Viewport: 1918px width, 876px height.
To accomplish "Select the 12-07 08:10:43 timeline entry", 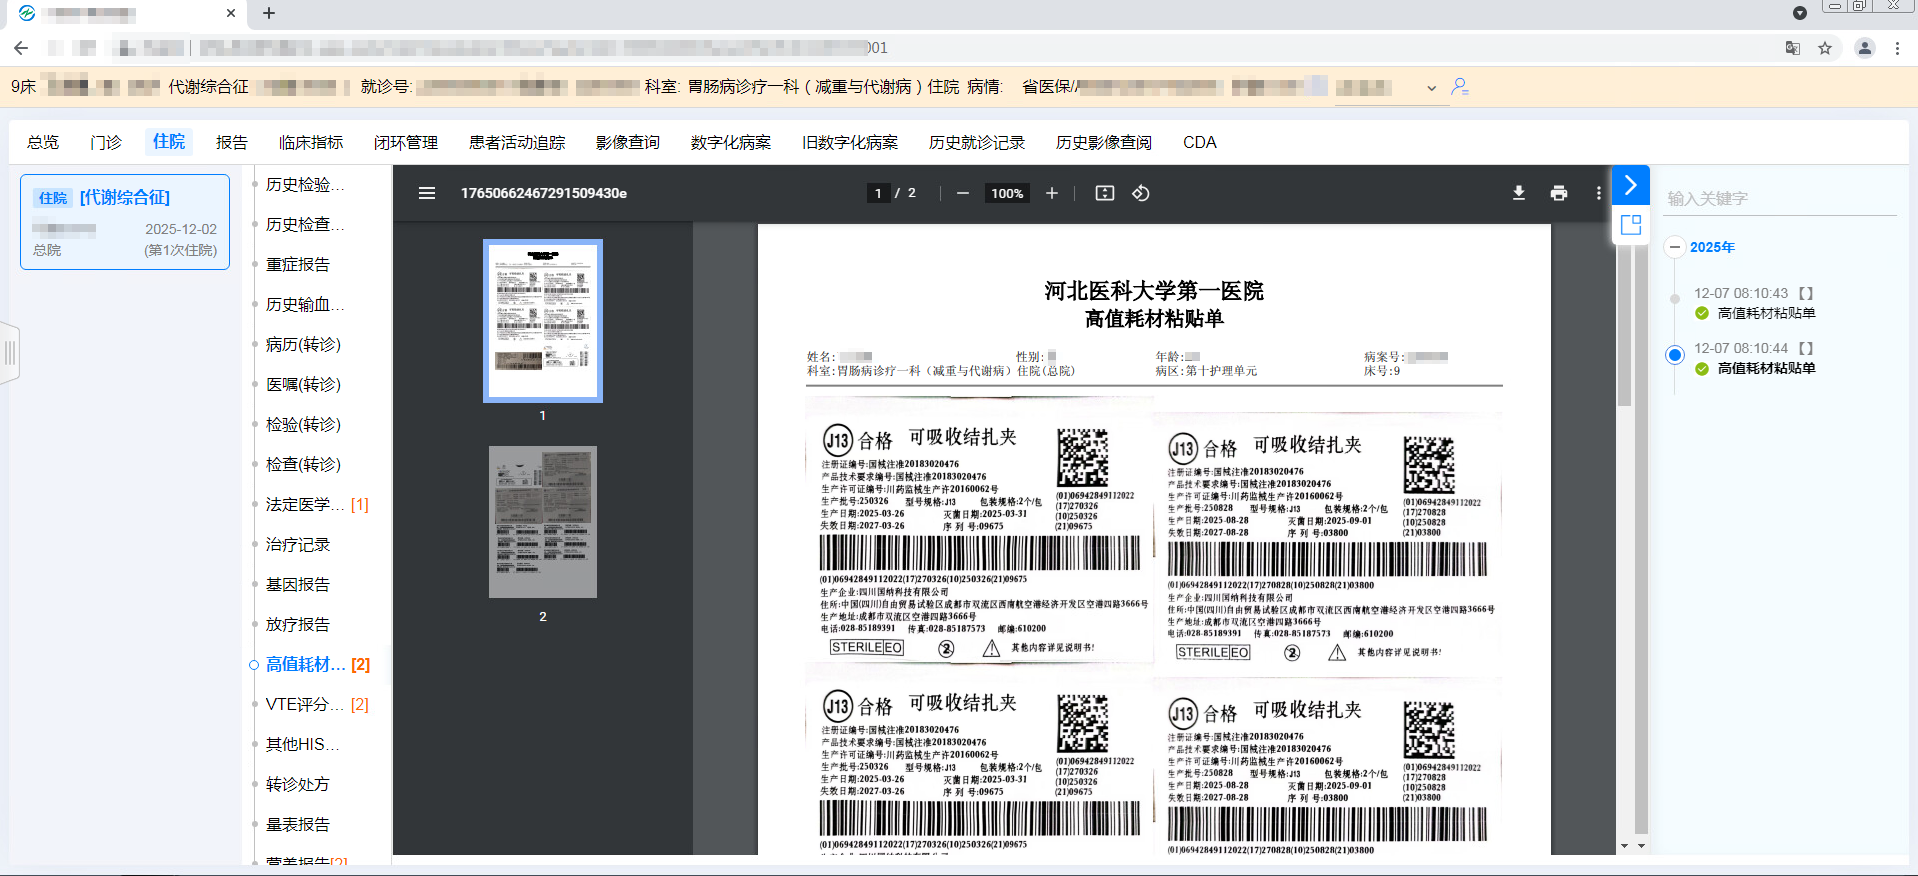I will click(1740, 293).
